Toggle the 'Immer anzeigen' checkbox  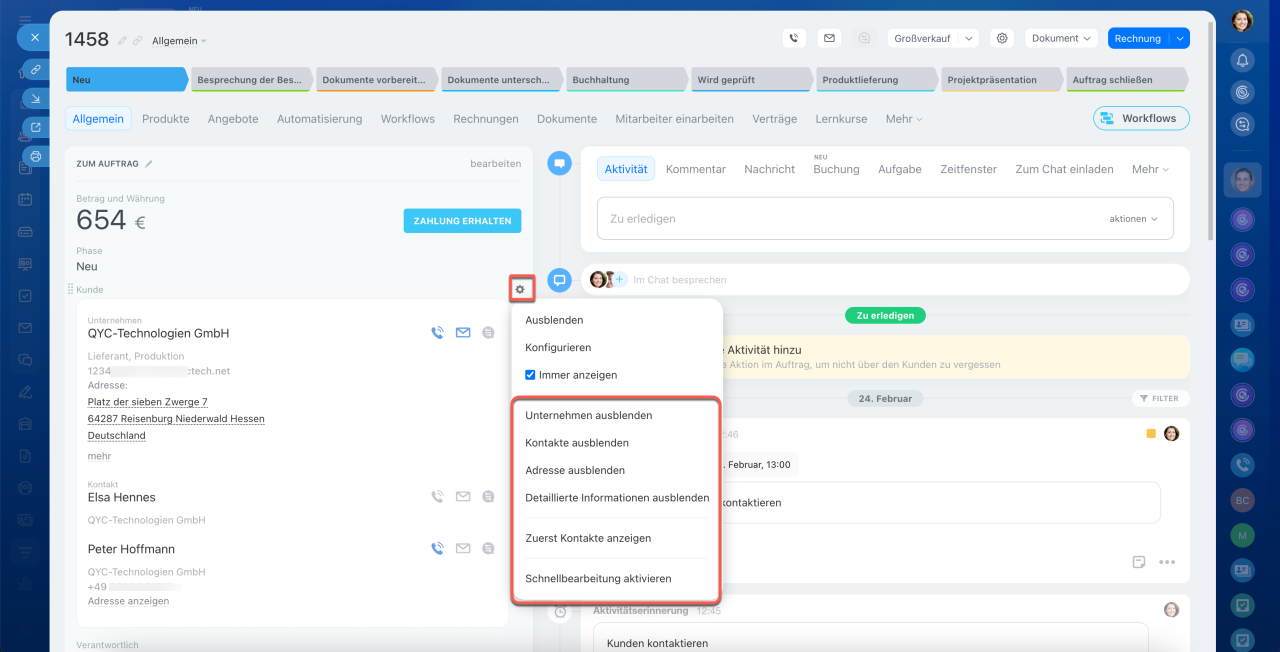pos(531,375)
